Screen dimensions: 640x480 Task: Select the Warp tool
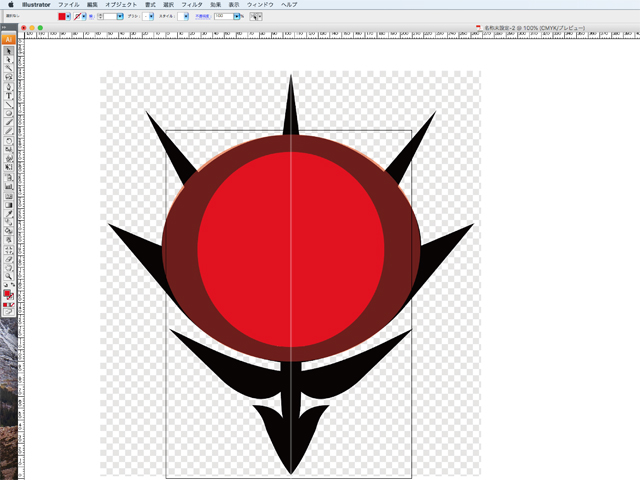coord(9,158)
